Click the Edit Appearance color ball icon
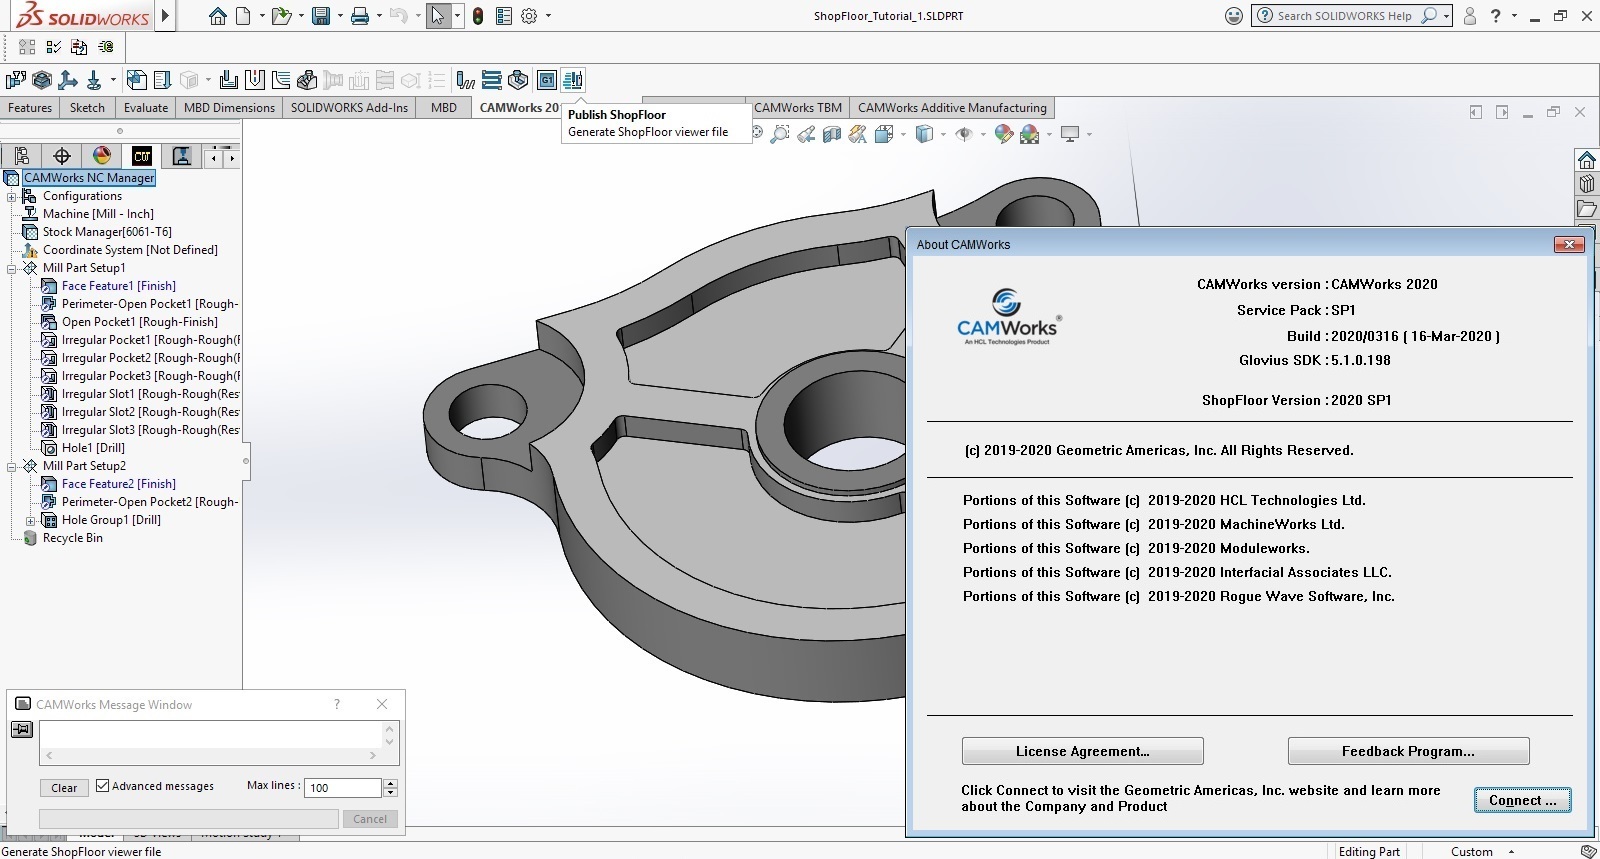This screenshot has height=859, width=1600. point(1004,134)
